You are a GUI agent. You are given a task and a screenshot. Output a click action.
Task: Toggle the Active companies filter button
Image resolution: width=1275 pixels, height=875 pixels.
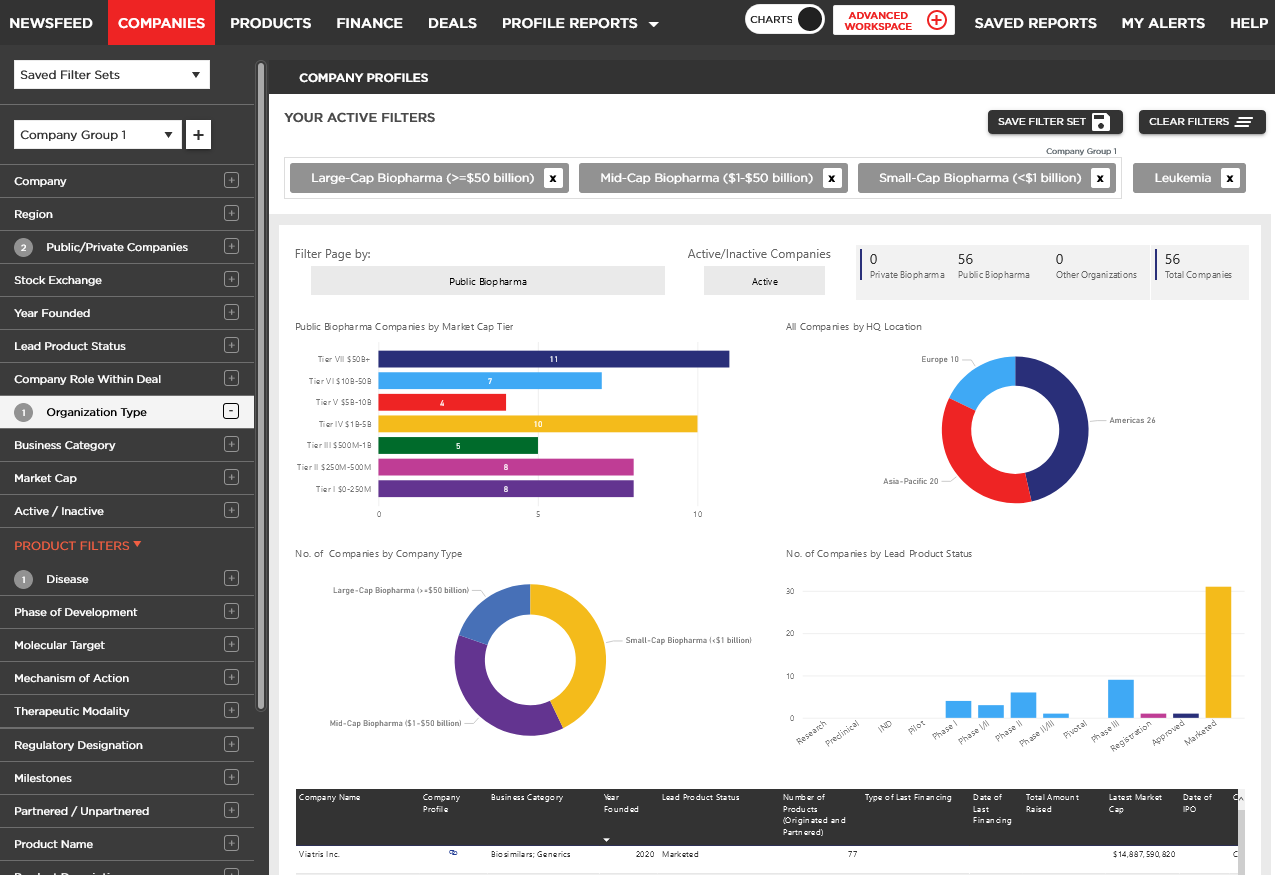pos(764,281)
